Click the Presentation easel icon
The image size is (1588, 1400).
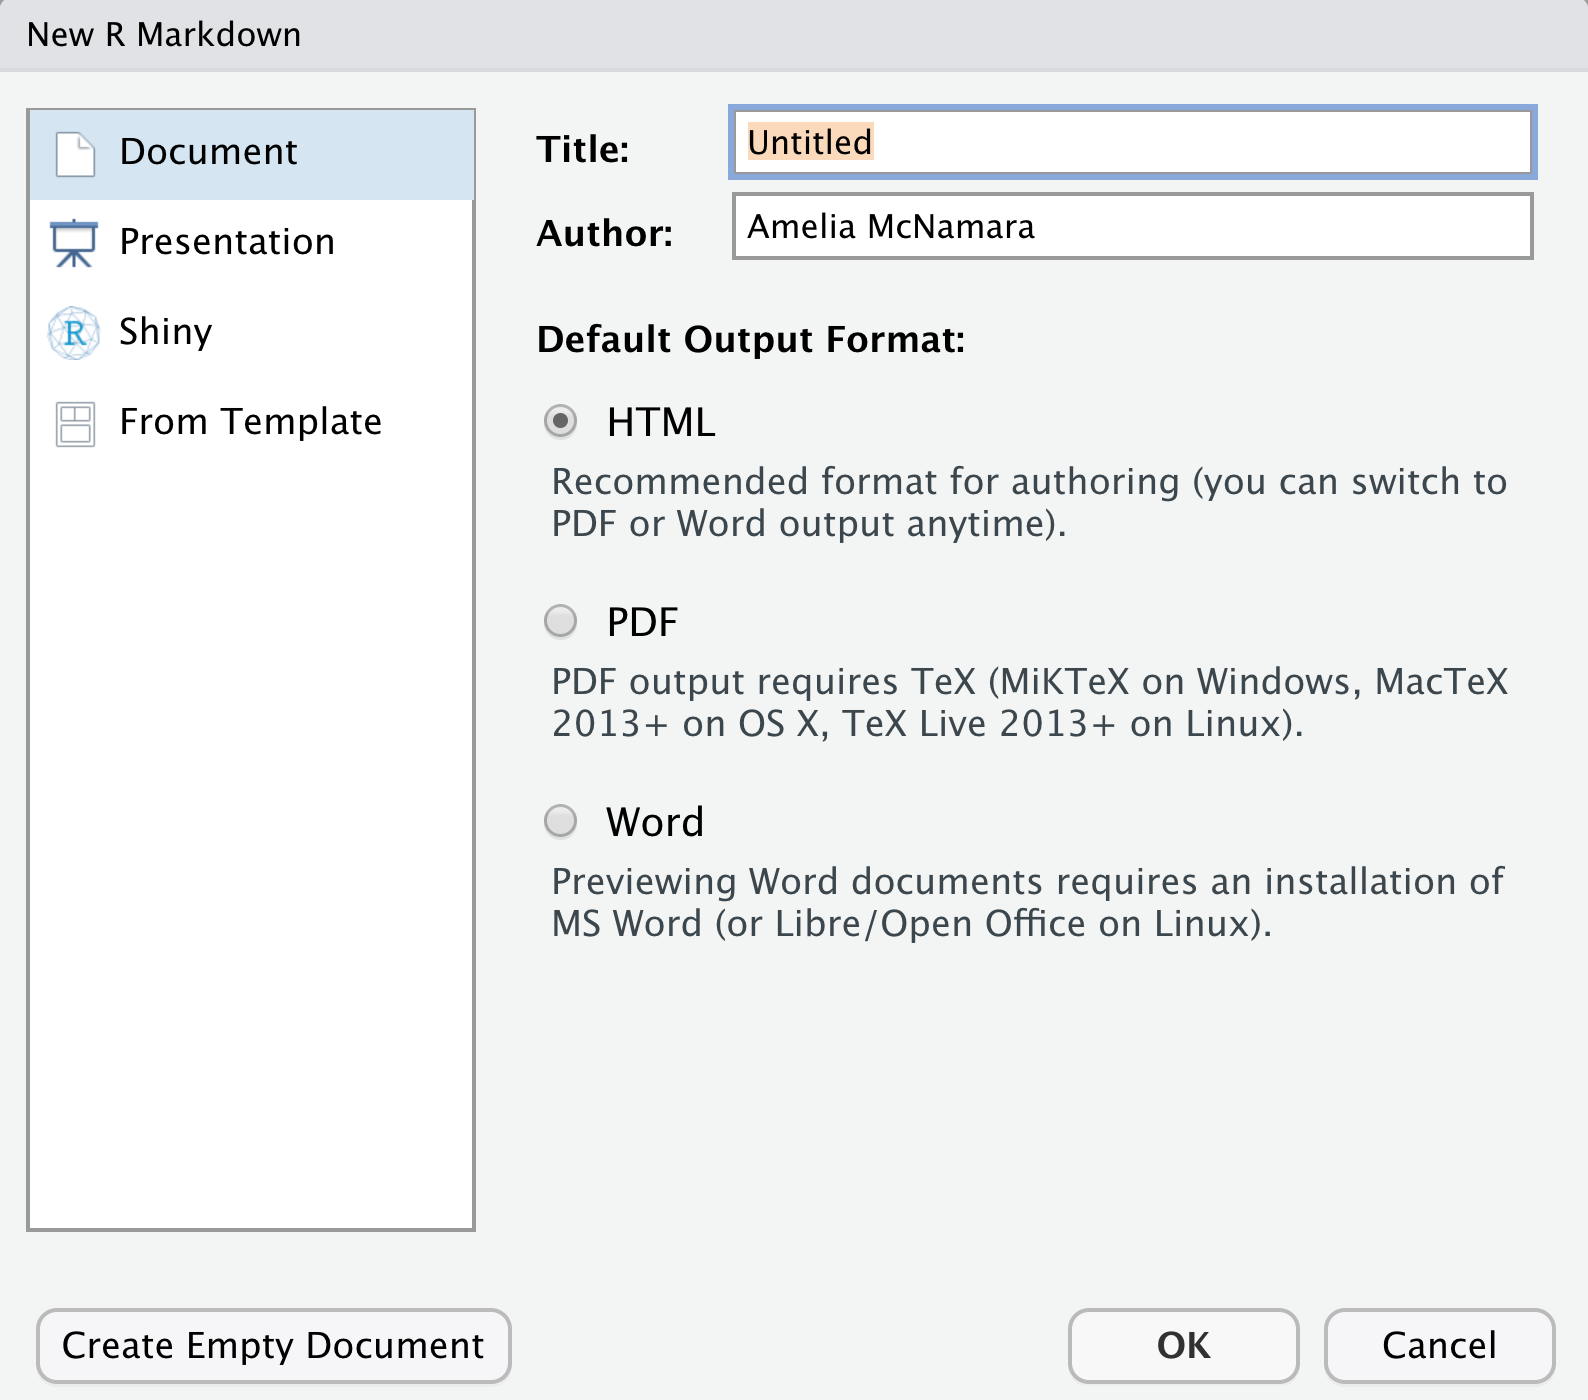(74, 243)
